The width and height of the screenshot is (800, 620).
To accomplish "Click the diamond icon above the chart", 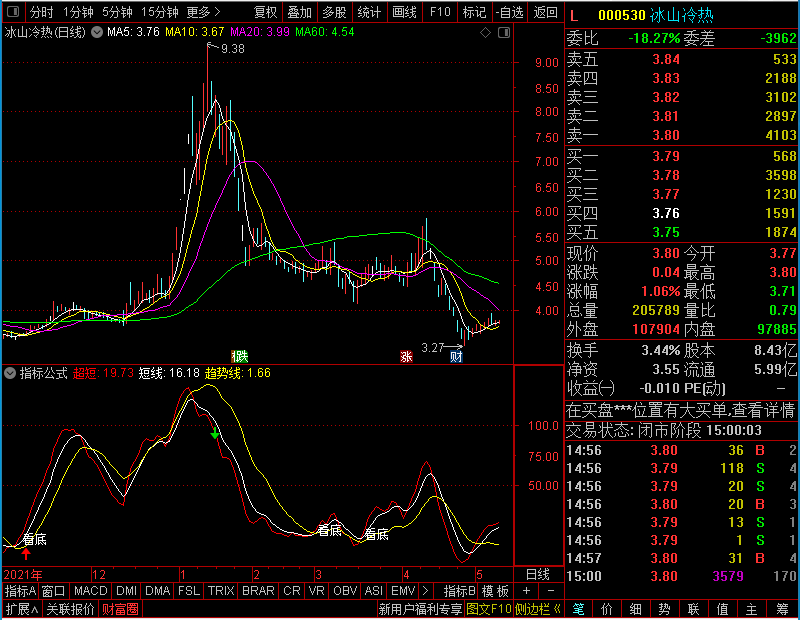I will click(x=485, y=33).
